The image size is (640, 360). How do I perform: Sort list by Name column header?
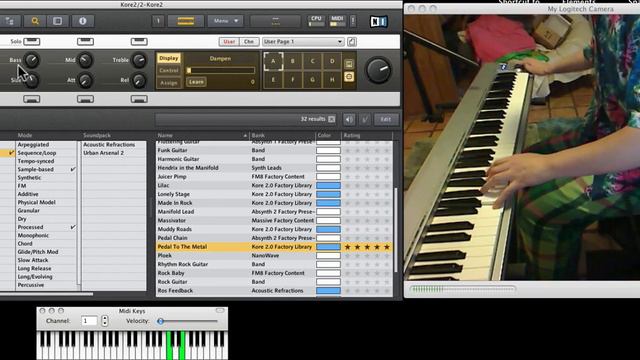tap(202, 135)
